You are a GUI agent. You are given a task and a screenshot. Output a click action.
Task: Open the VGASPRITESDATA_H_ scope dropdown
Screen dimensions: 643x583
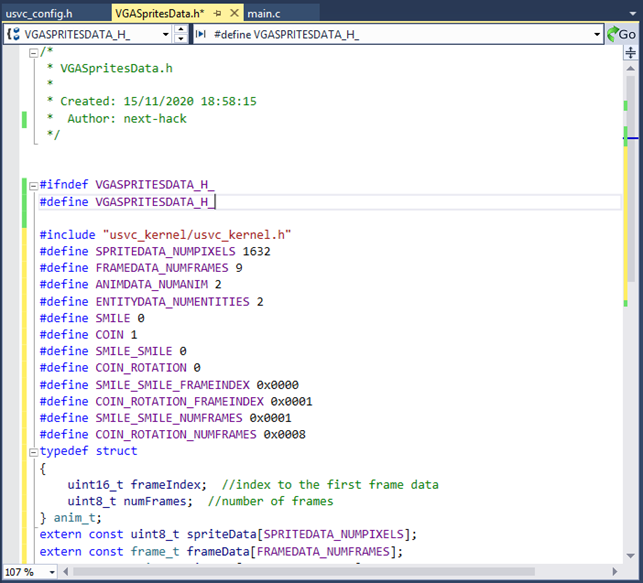click(166, 34)
